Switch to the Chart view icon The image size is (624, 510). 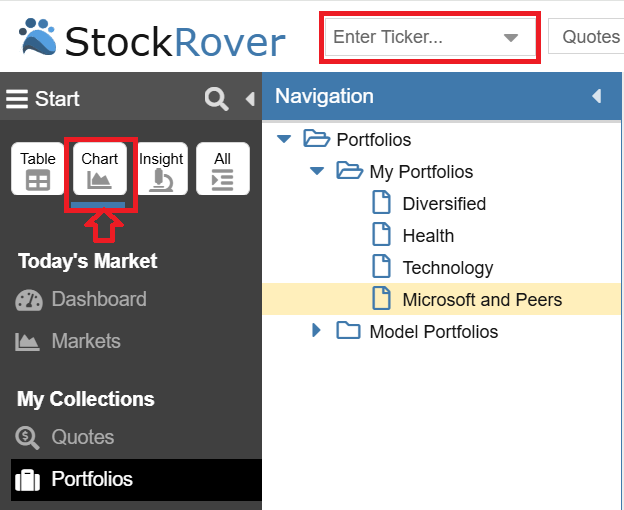pos(99,169)
